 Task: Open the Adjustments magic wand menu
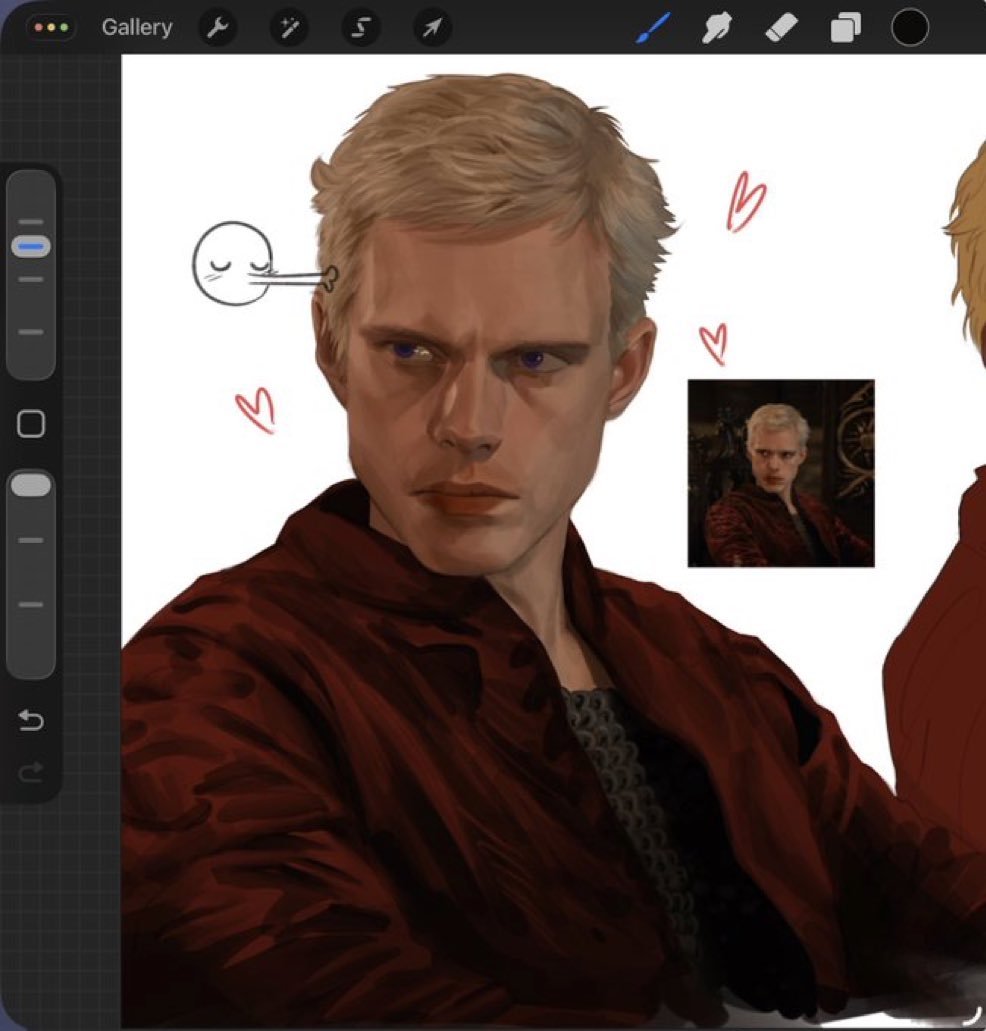point(289,28)
